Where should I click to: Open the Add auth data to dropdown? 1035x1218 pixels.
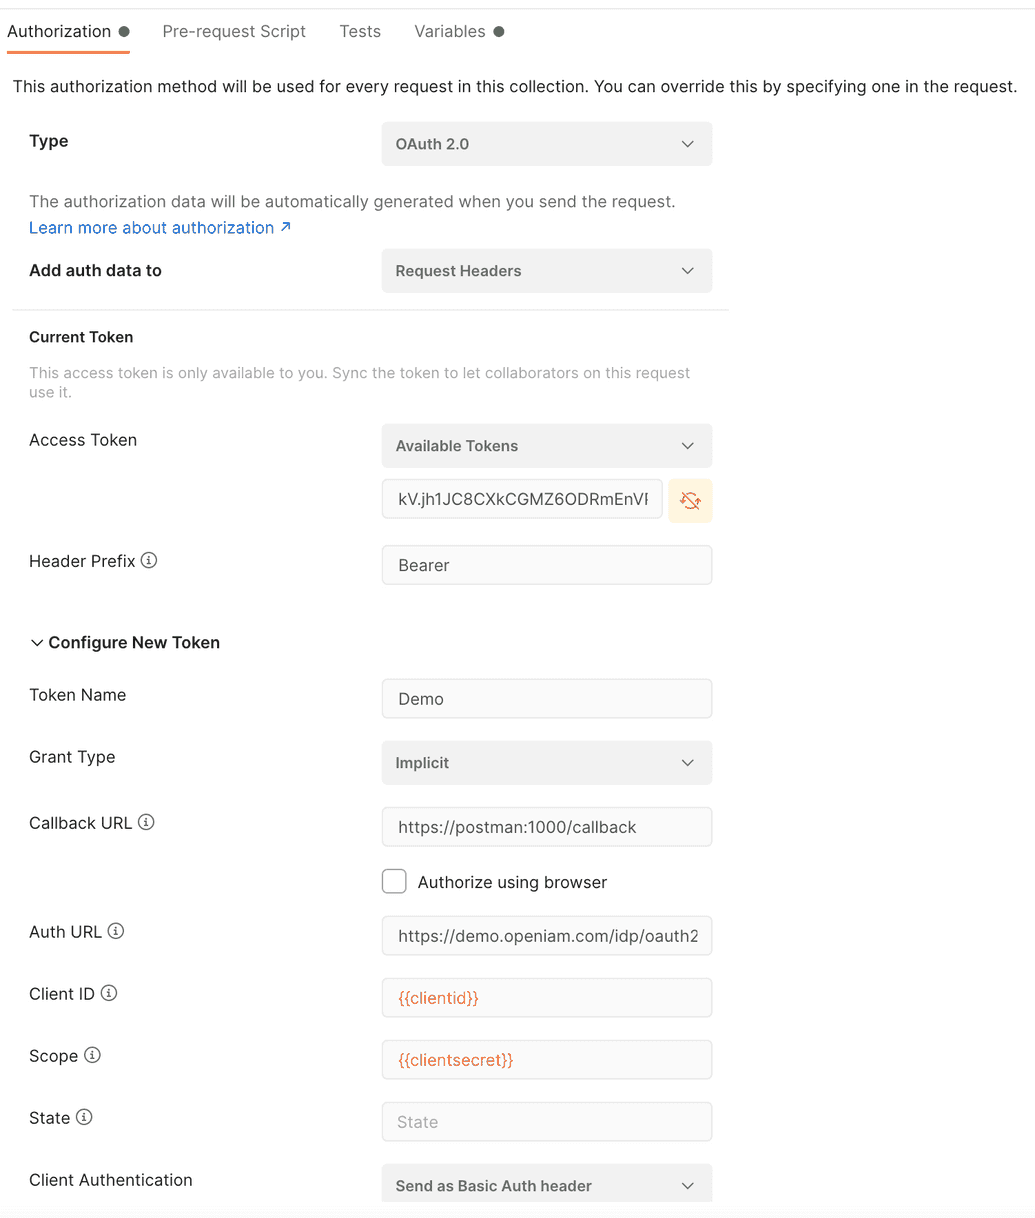click(546, 270)
